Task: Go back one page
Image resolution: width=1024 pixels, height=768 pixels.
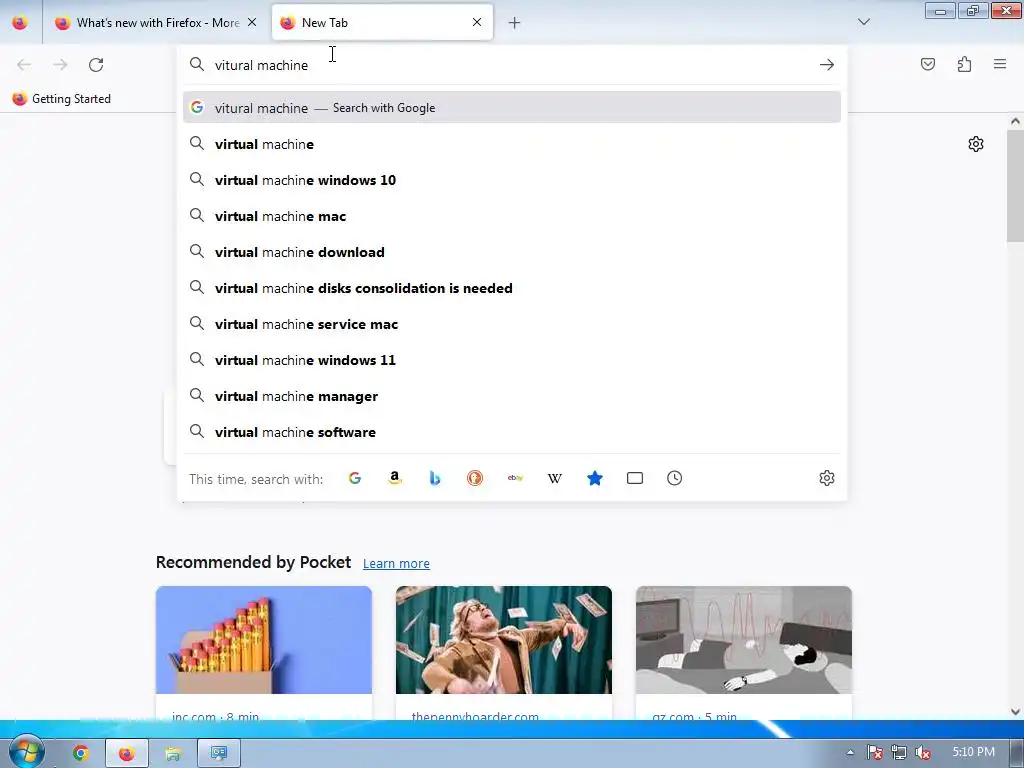Action: pyautogui.click(x=24, y=65)
